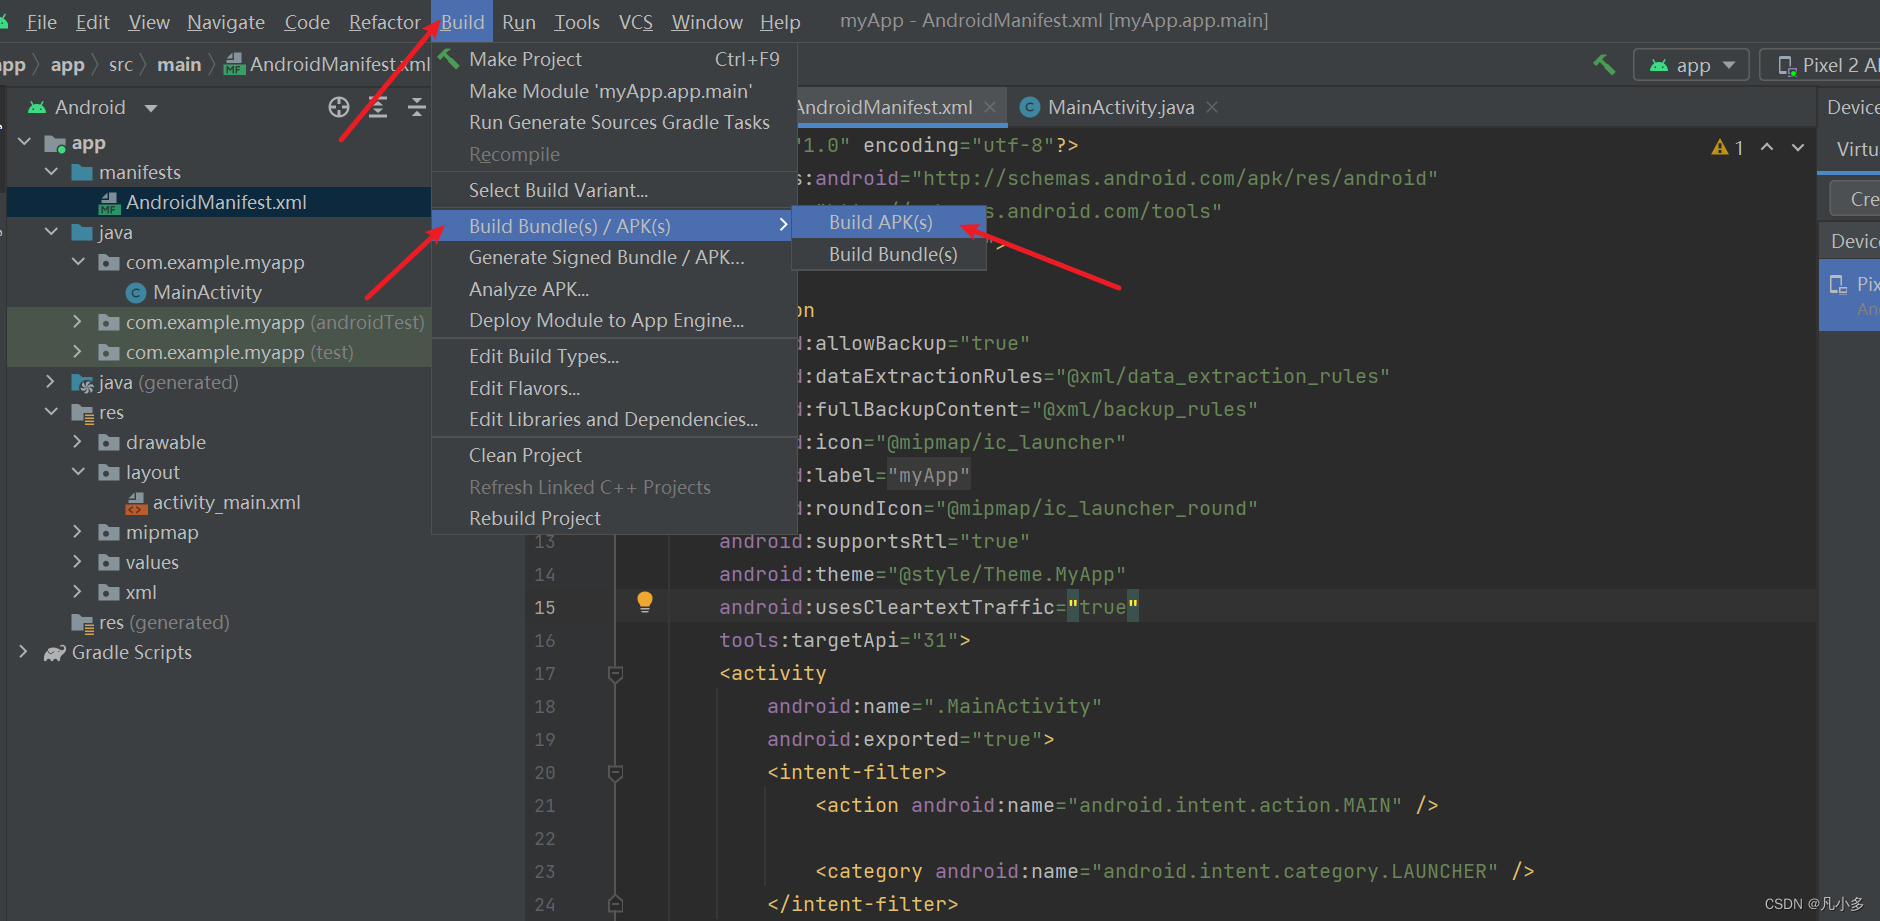Open the Pixel 2 device selector
Image resolution: width=1880 pixels, height=921 pixels.
click(x=1822, y=65)
